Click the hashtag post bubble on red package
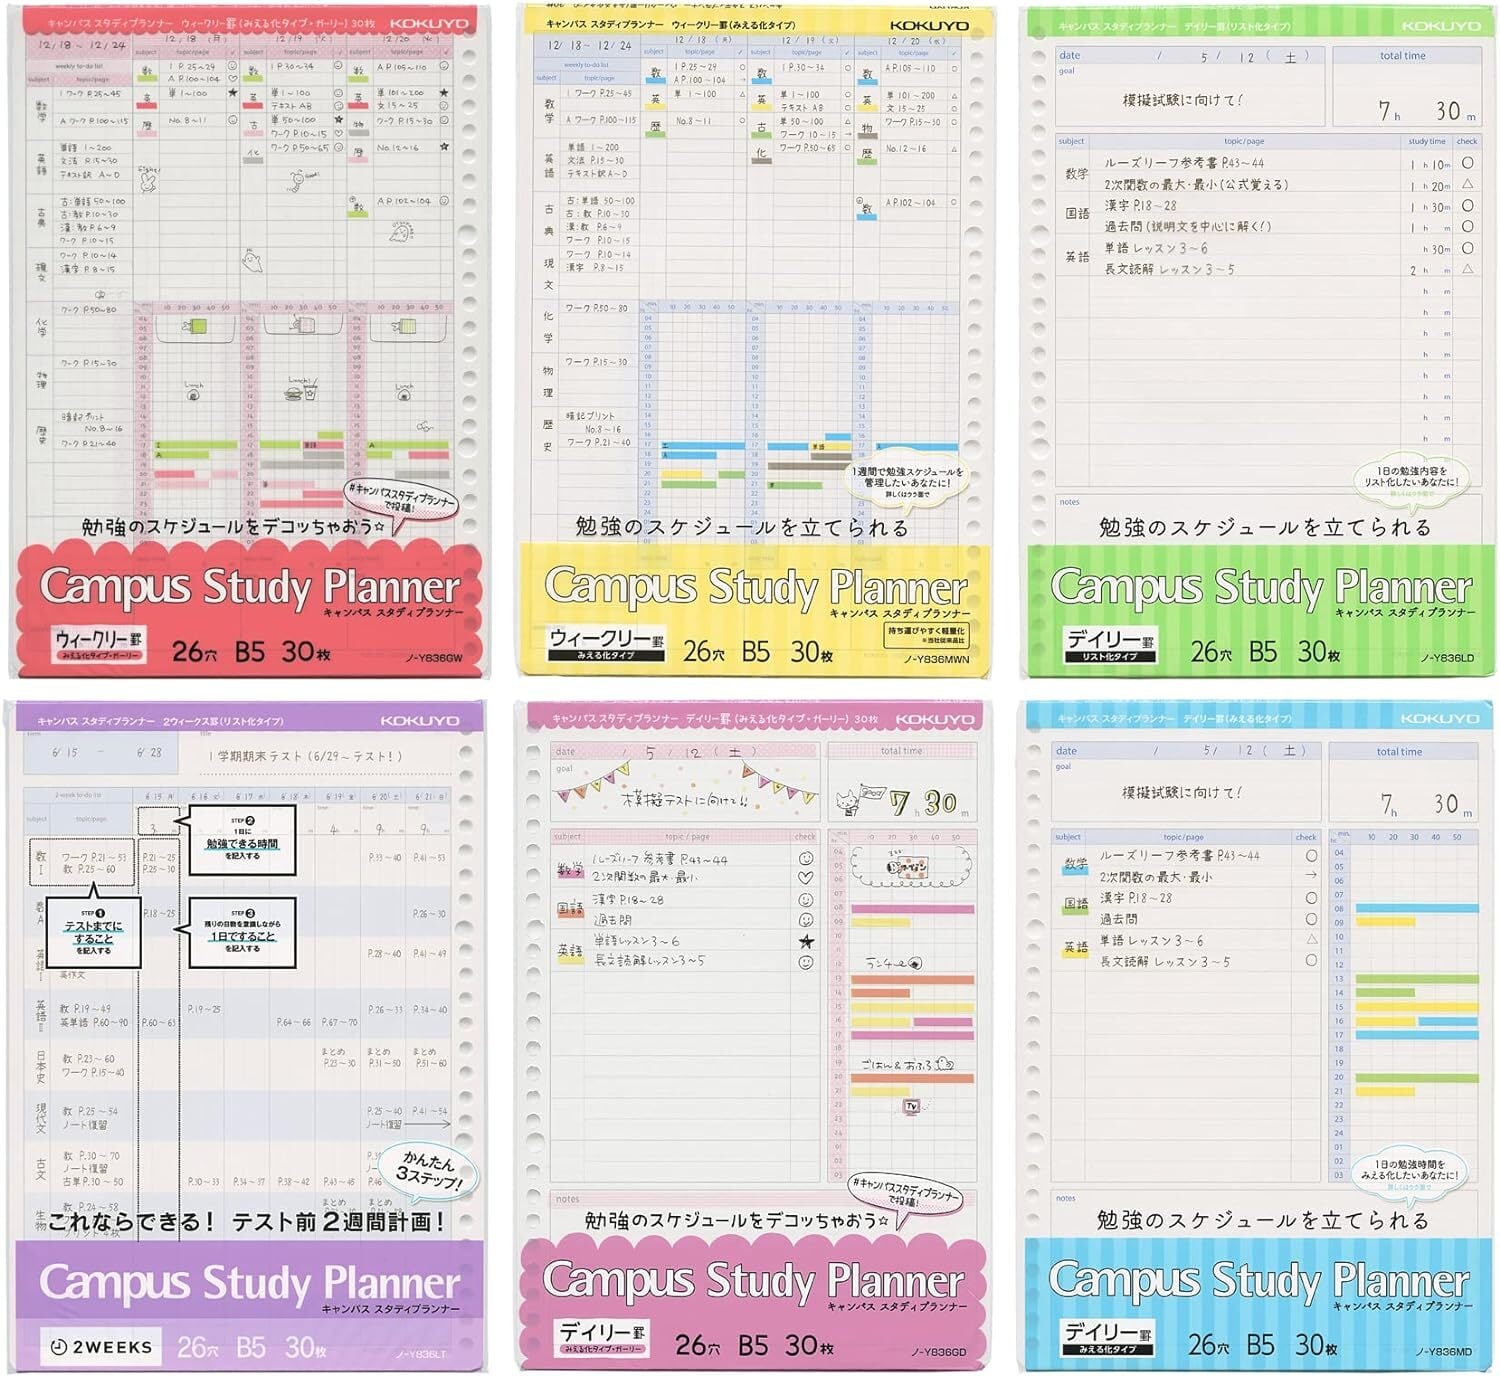The height and width of the screenshot is (1376, 1500). 400,501
